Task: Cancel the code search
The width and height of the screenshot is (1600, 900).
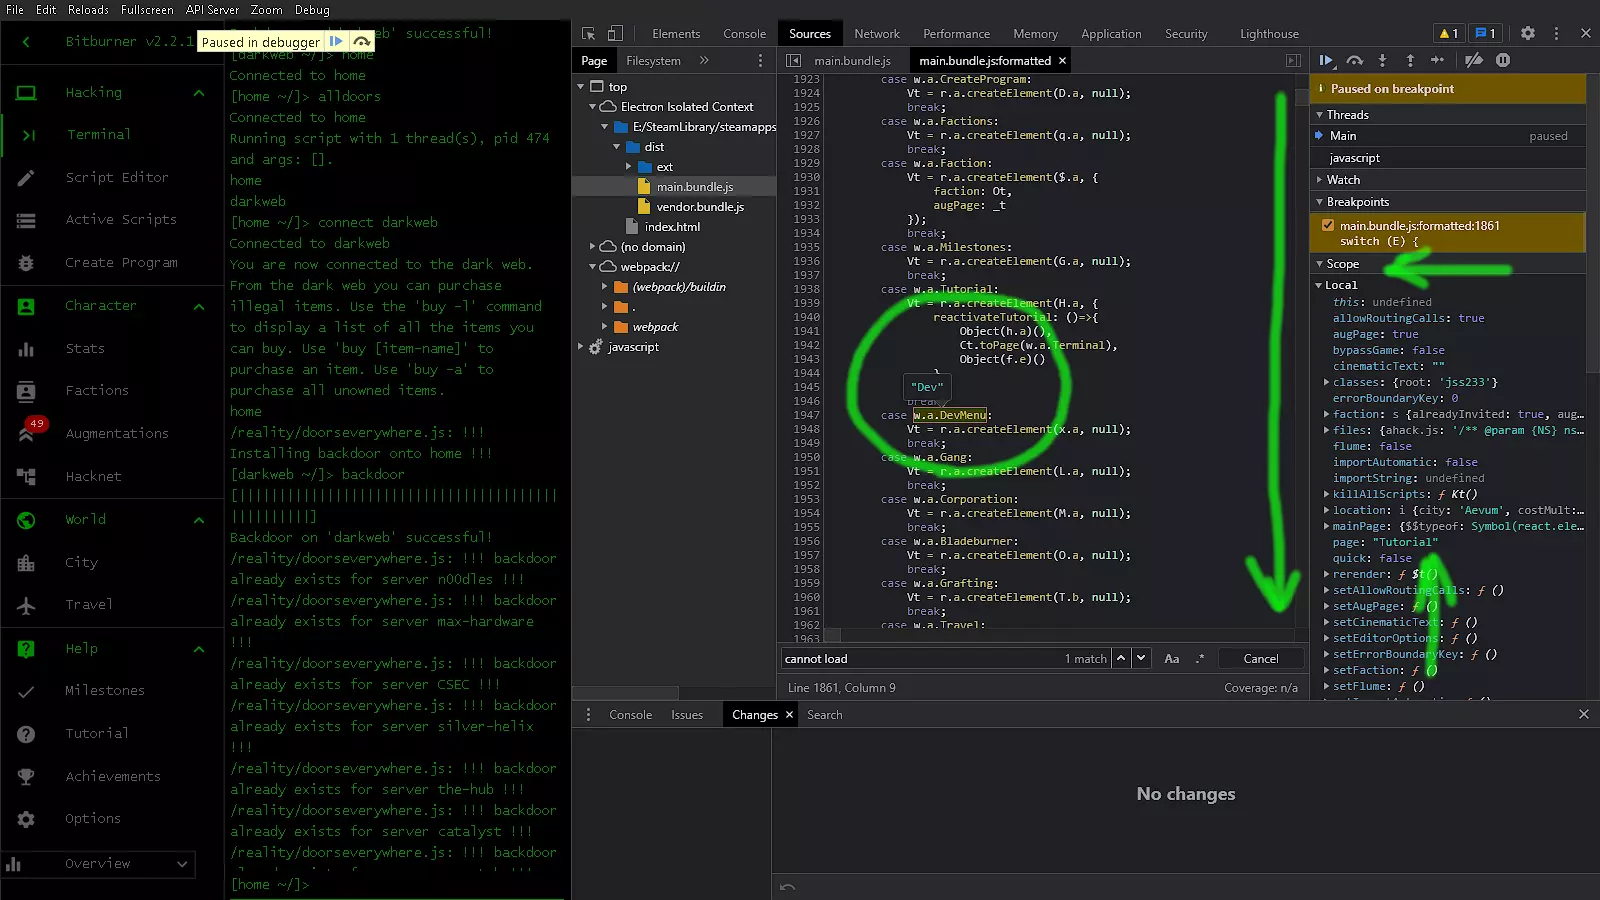Action: click(1260, 659)
